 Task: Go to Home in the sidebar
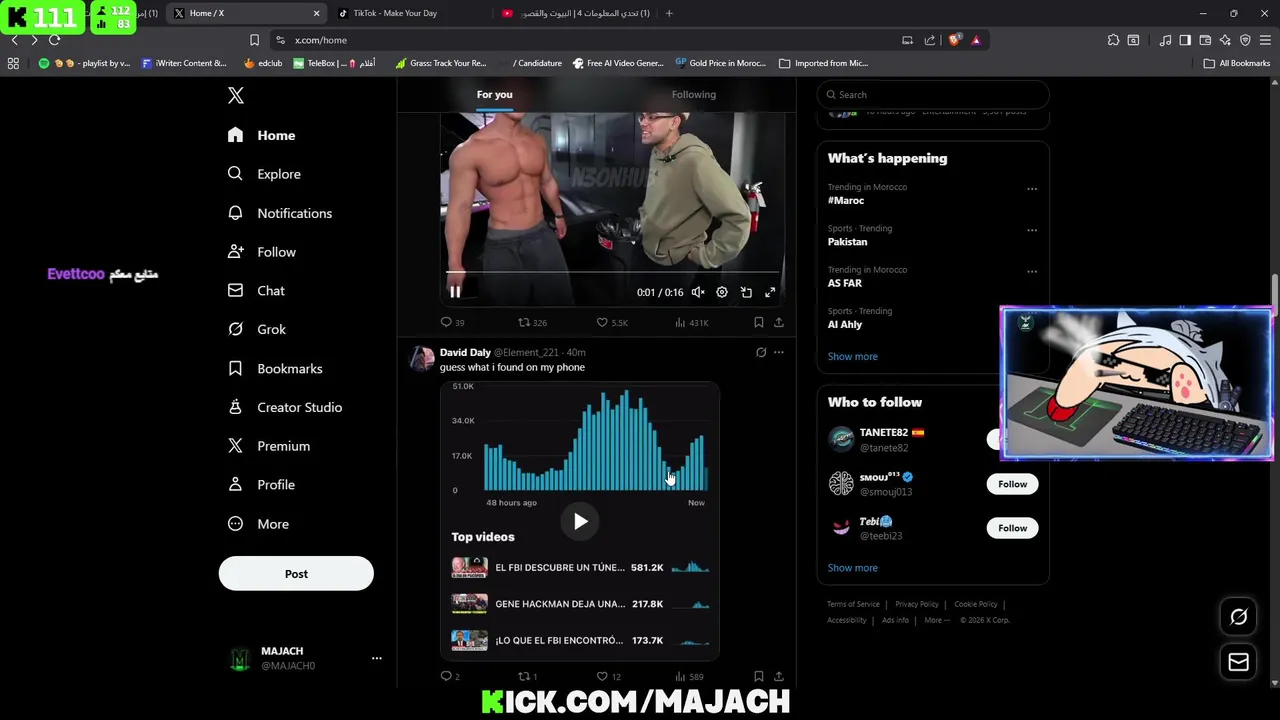point(261,135)
